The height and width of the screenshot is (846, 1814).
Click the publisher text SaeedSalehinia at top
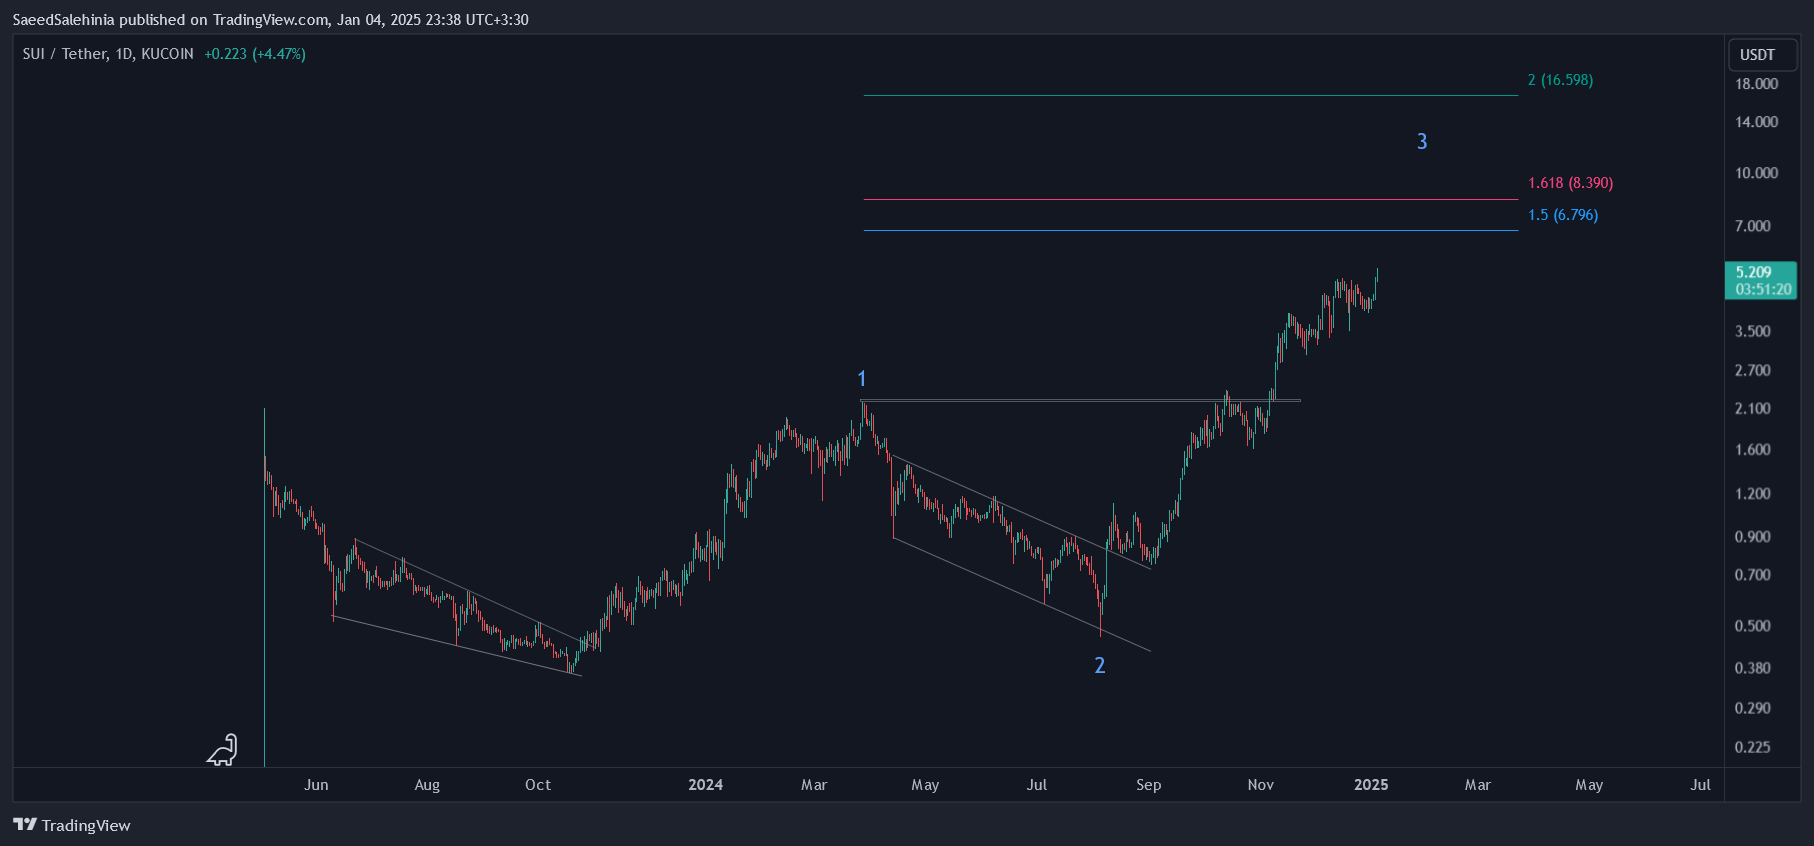tap(63, 20)
